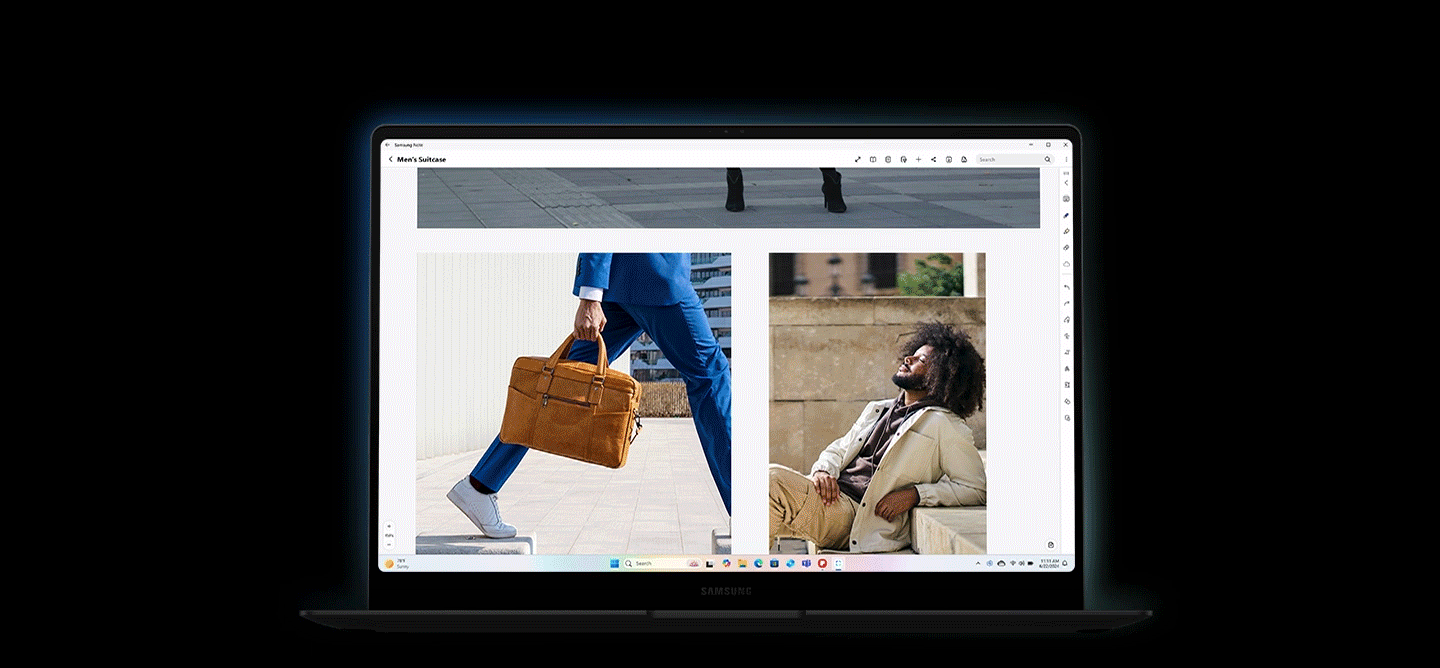Image resolution: width=1440 pixels, height=668 pixels.
Task: Go back using the arrow beside Men's Suitcase
Action: click(390, 159)
